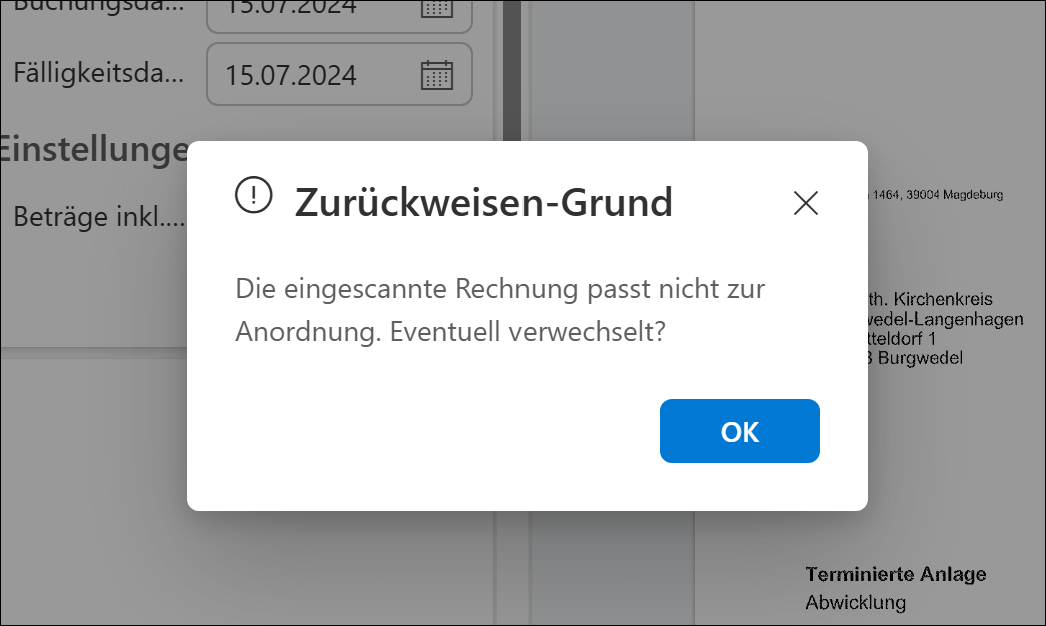The height and width of the screenshot is (626, 1046).
Task: Open the Buchungsdatum calendar picker icon
Action: pyautogui.click(x=436, y=8)
